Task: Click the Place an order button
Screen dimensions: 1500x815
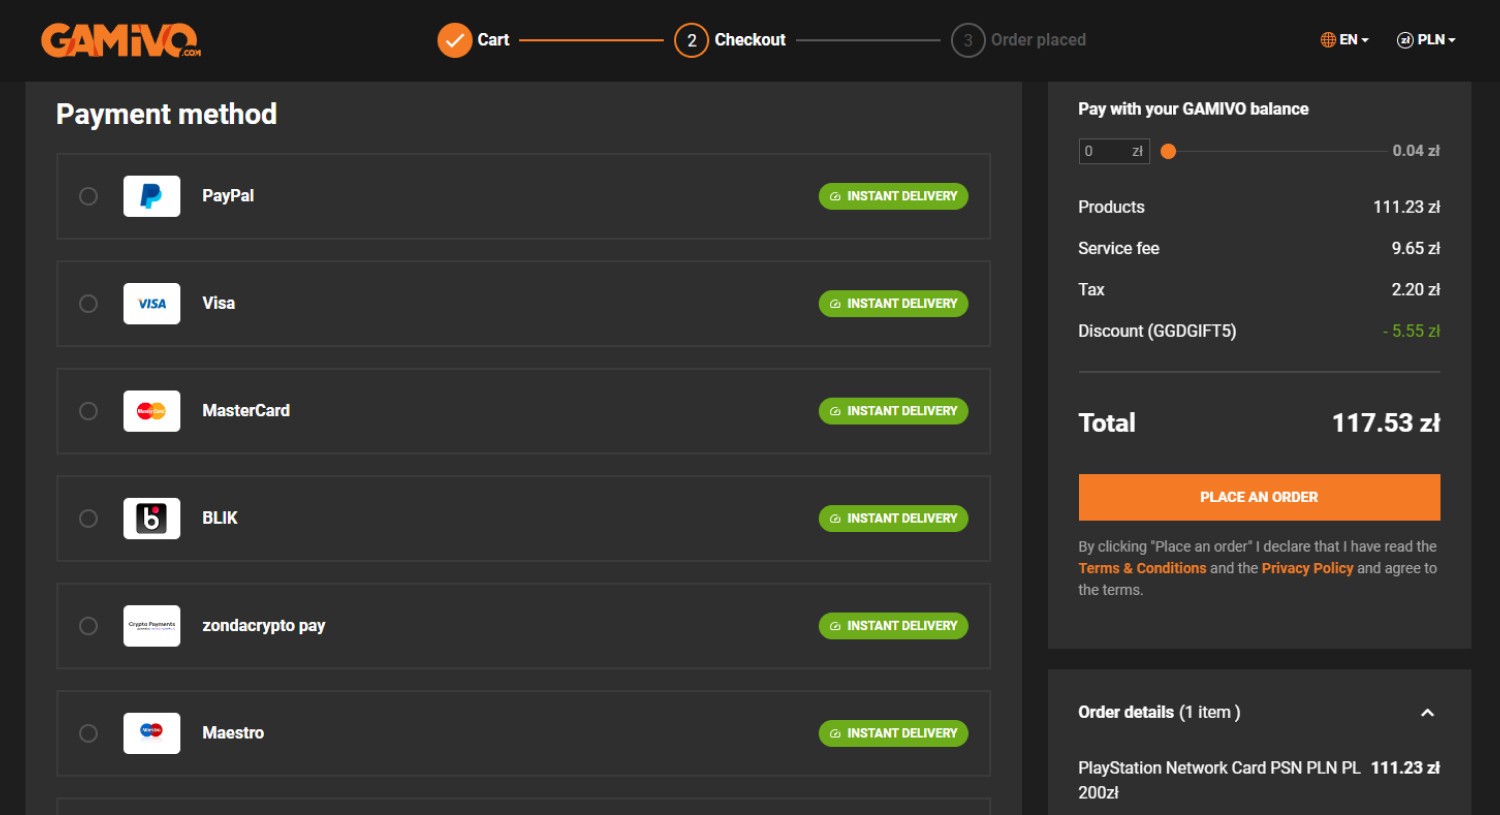Action: (x=1259, y=497)
